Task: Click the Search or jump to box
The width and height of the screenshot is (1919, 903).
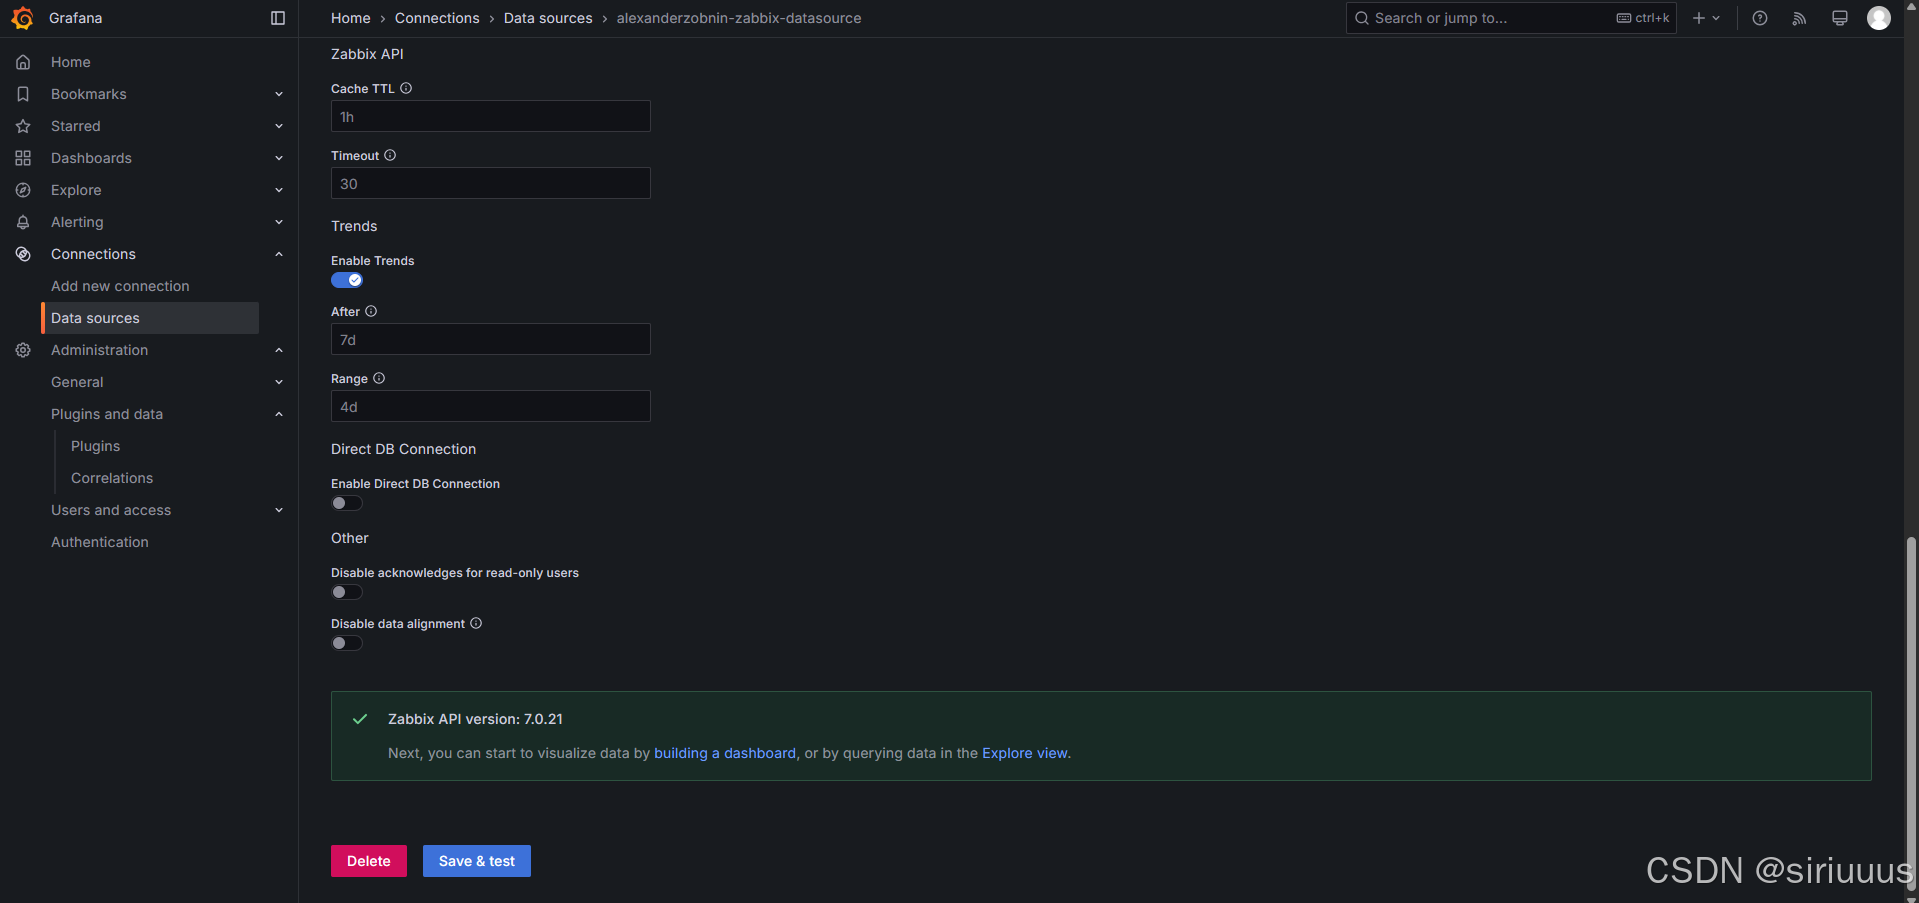Action: 1511,18
